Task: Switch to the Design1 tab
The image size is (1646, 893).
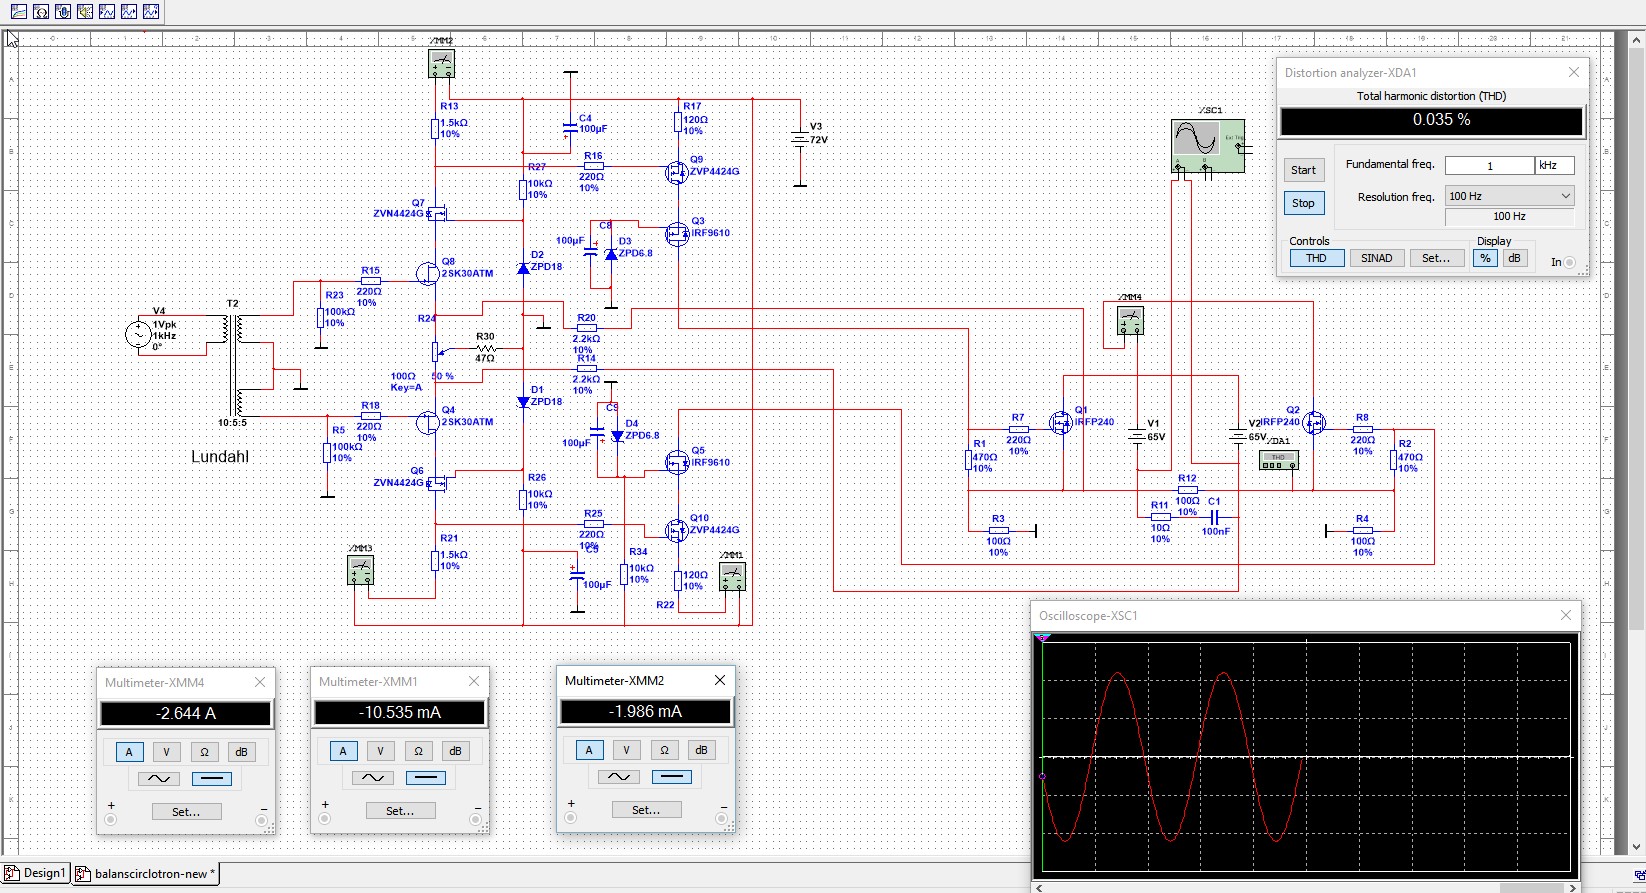Action: coord(36,873)
